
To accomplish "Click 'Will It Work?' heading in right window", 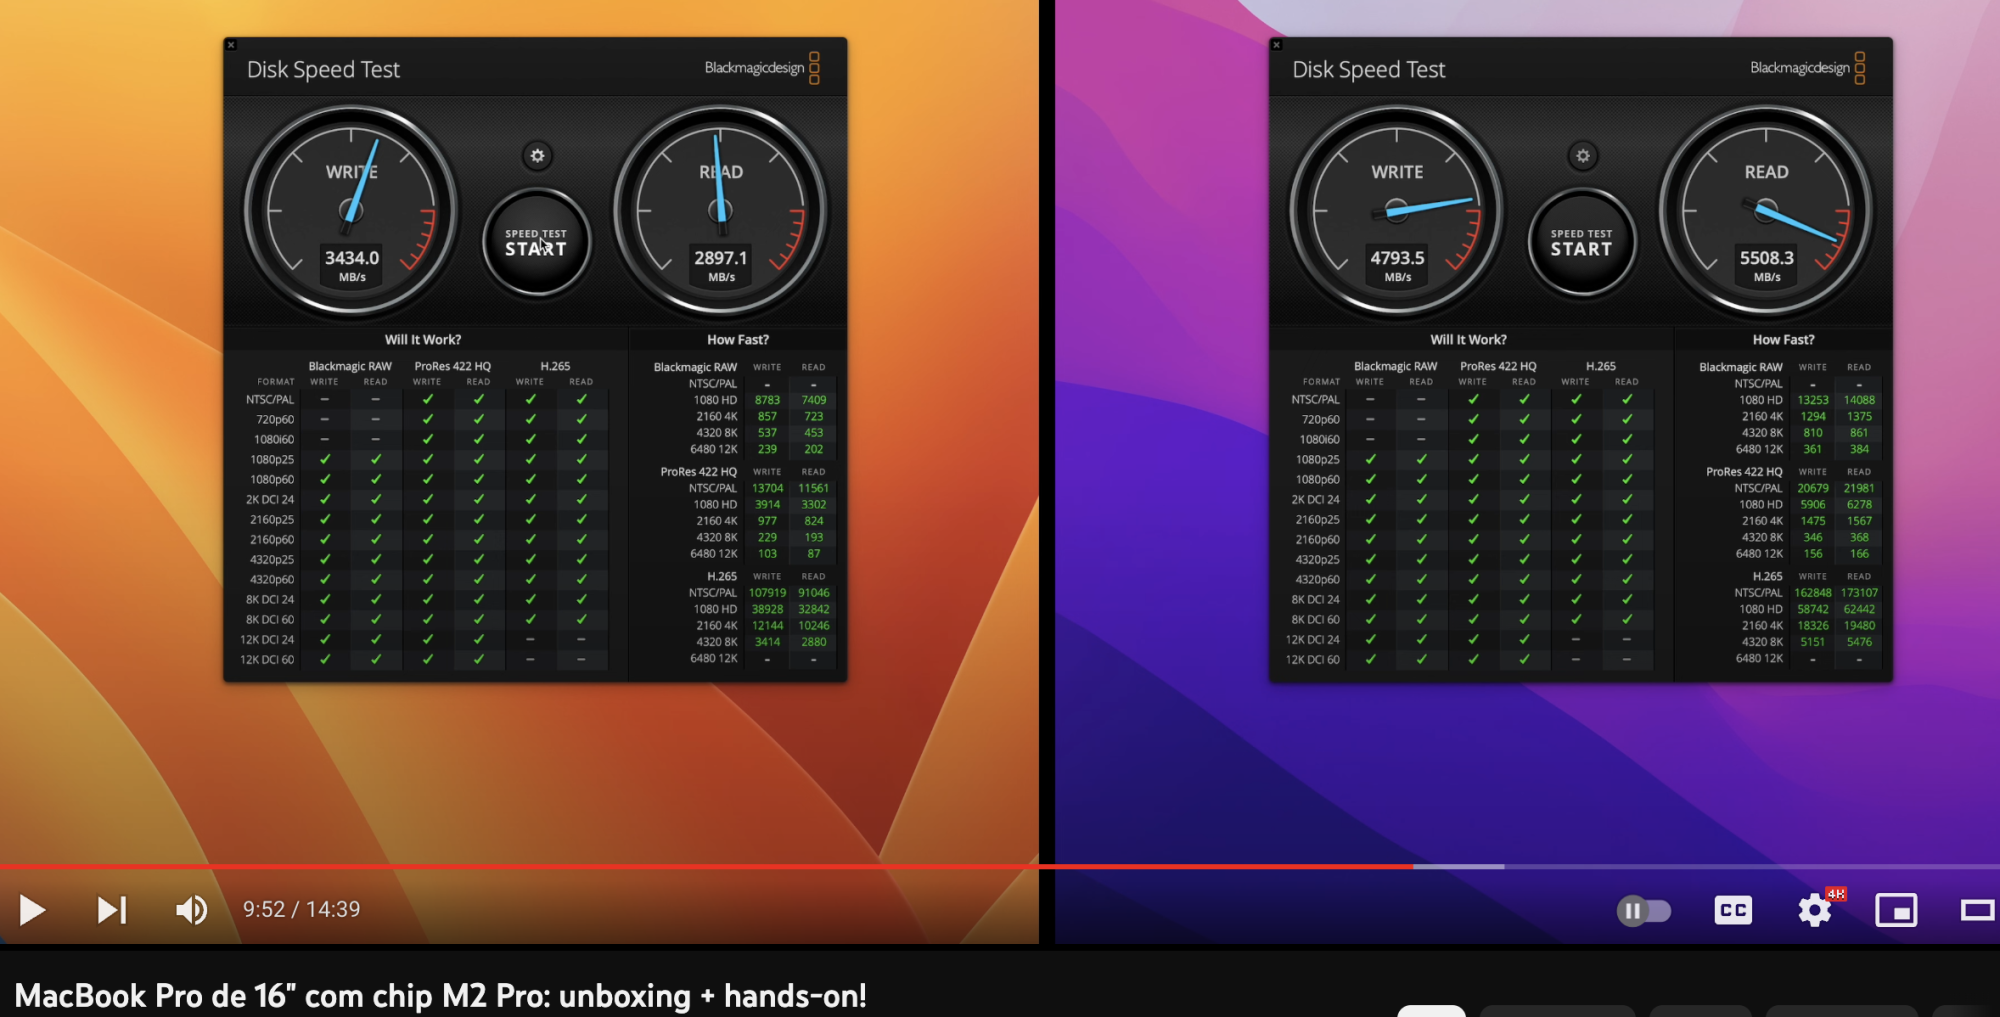I will point(1468,340).
